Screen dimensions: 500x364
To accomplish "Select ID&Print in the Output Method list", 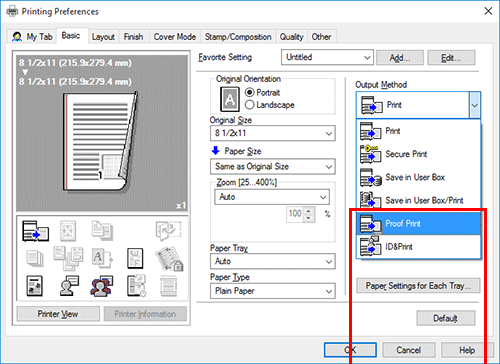I will point(419,247).
